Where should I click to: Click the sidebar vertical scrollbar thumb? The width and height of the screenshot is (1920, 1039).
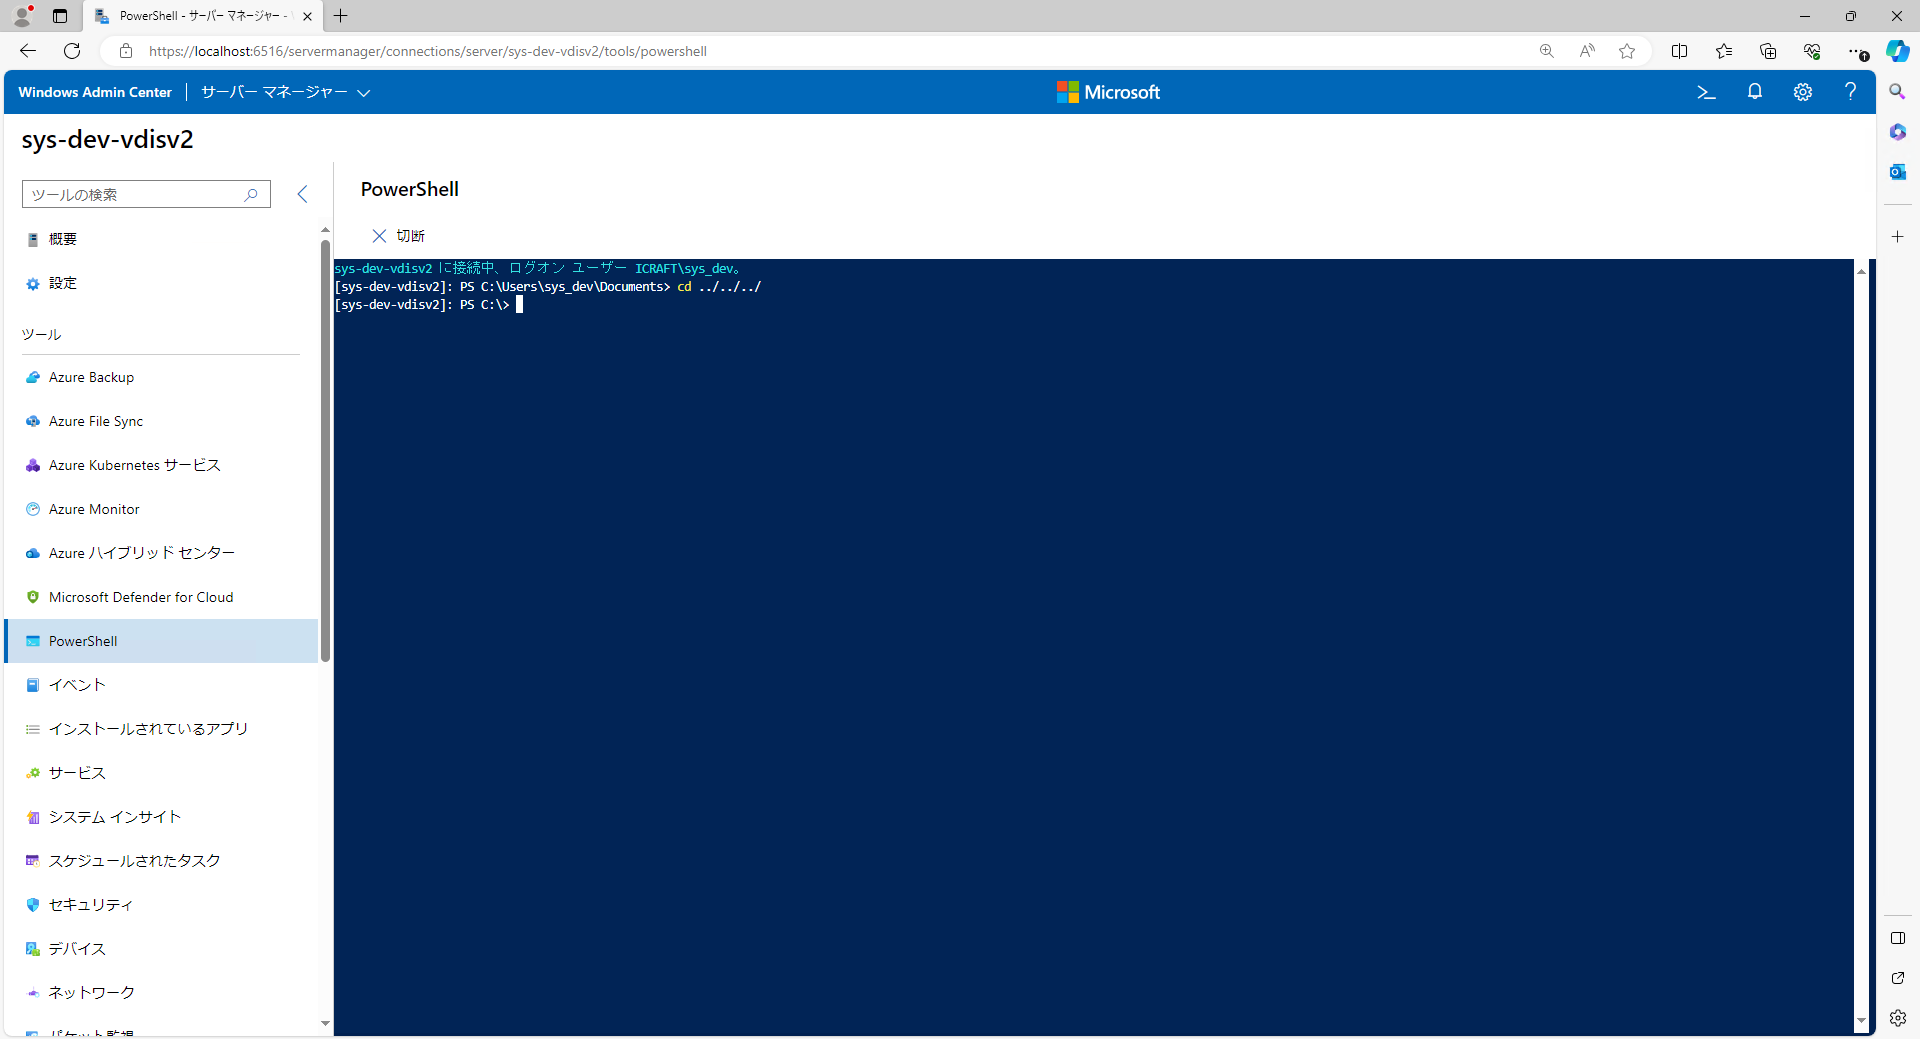point(325,450)
